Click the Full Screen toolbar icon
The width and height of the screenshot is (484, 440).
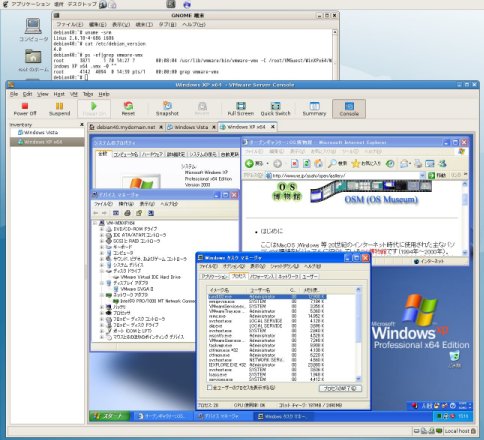click(x=241, y=106)
